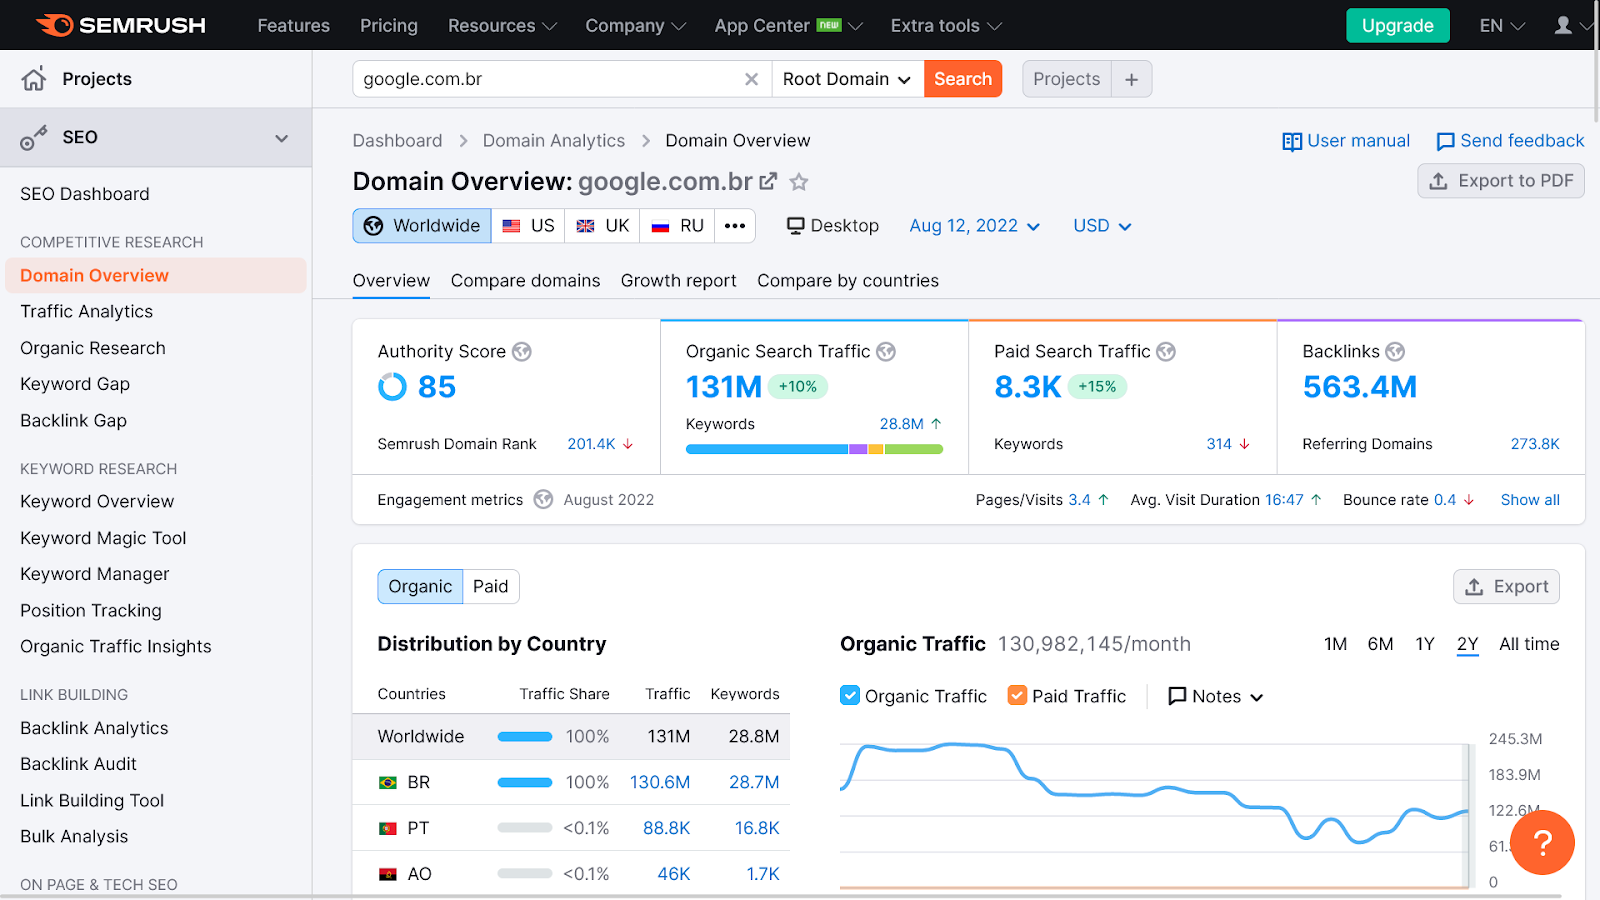Set chart range to 1Y
This screenshot has width=1600, height=900.
pos(1425,644)
